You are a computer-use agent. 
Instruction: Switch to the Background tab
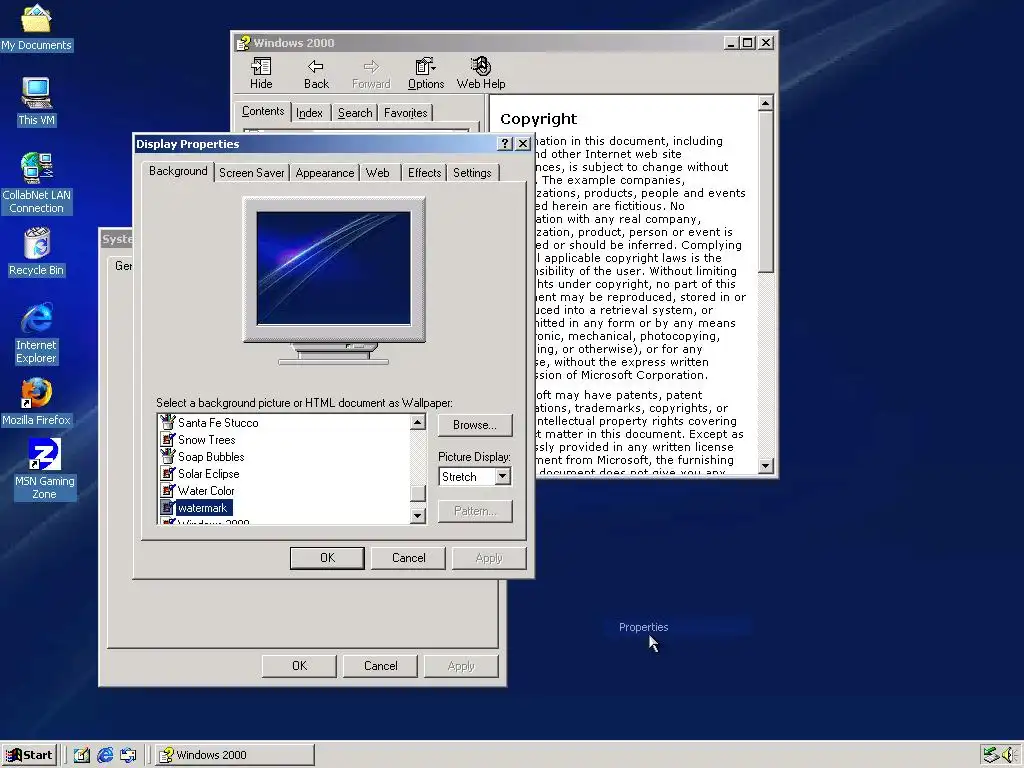pyautogui.click(x=178, y=171)
